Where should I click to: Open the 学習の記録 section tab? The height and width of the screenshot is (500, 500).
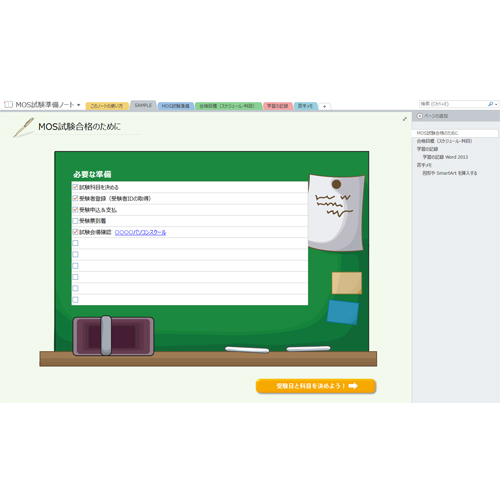pyautogui.click(x=278, y=106)
